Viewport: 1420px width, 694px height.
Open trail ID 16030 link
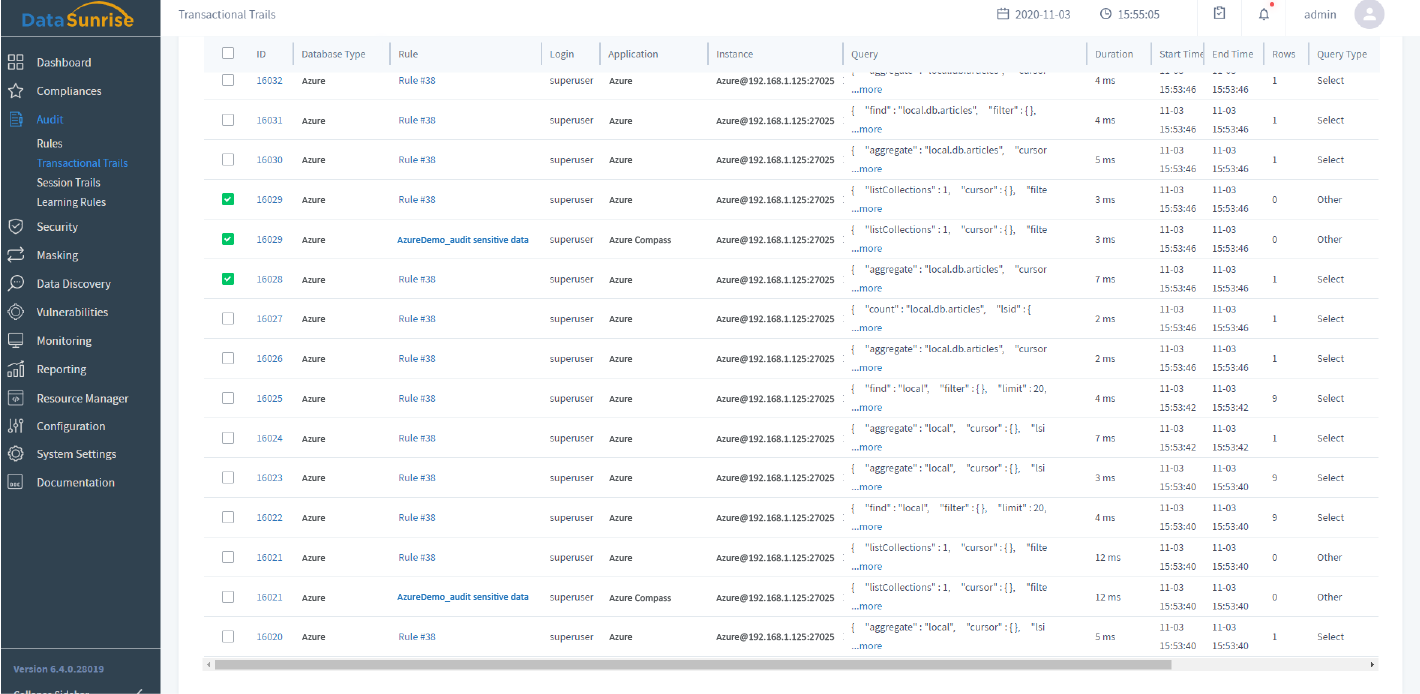269,160
